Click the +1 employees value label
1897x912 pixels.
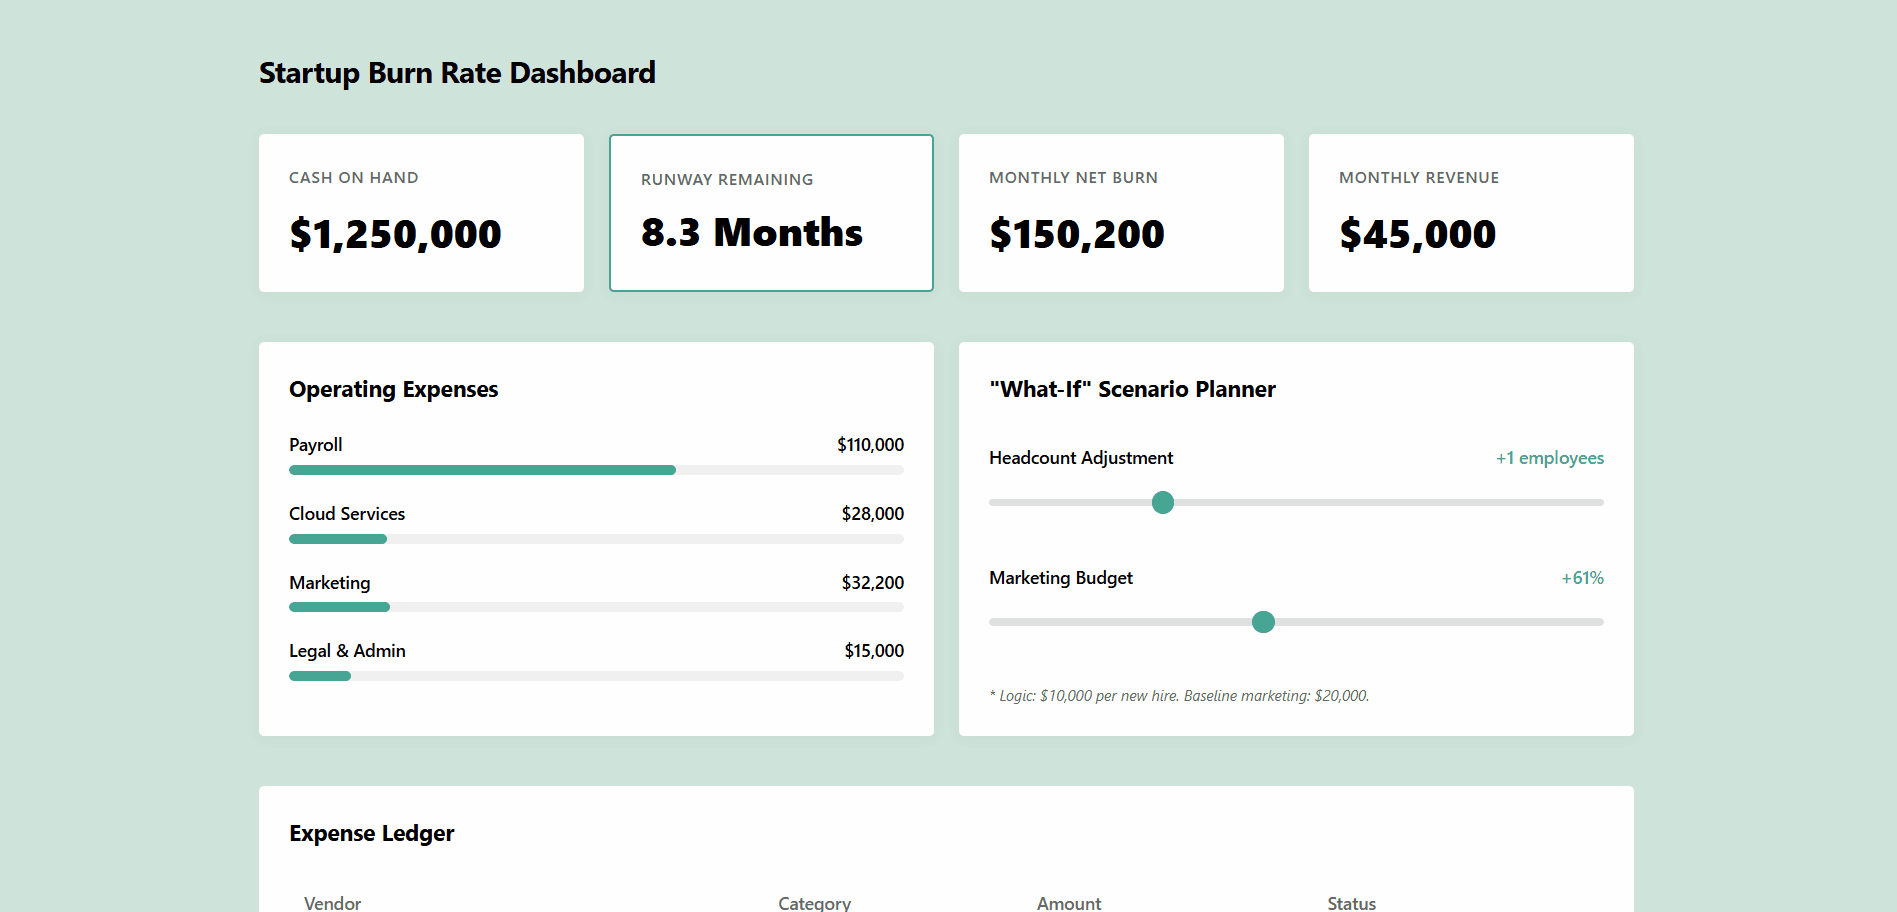coord(1549,458)
